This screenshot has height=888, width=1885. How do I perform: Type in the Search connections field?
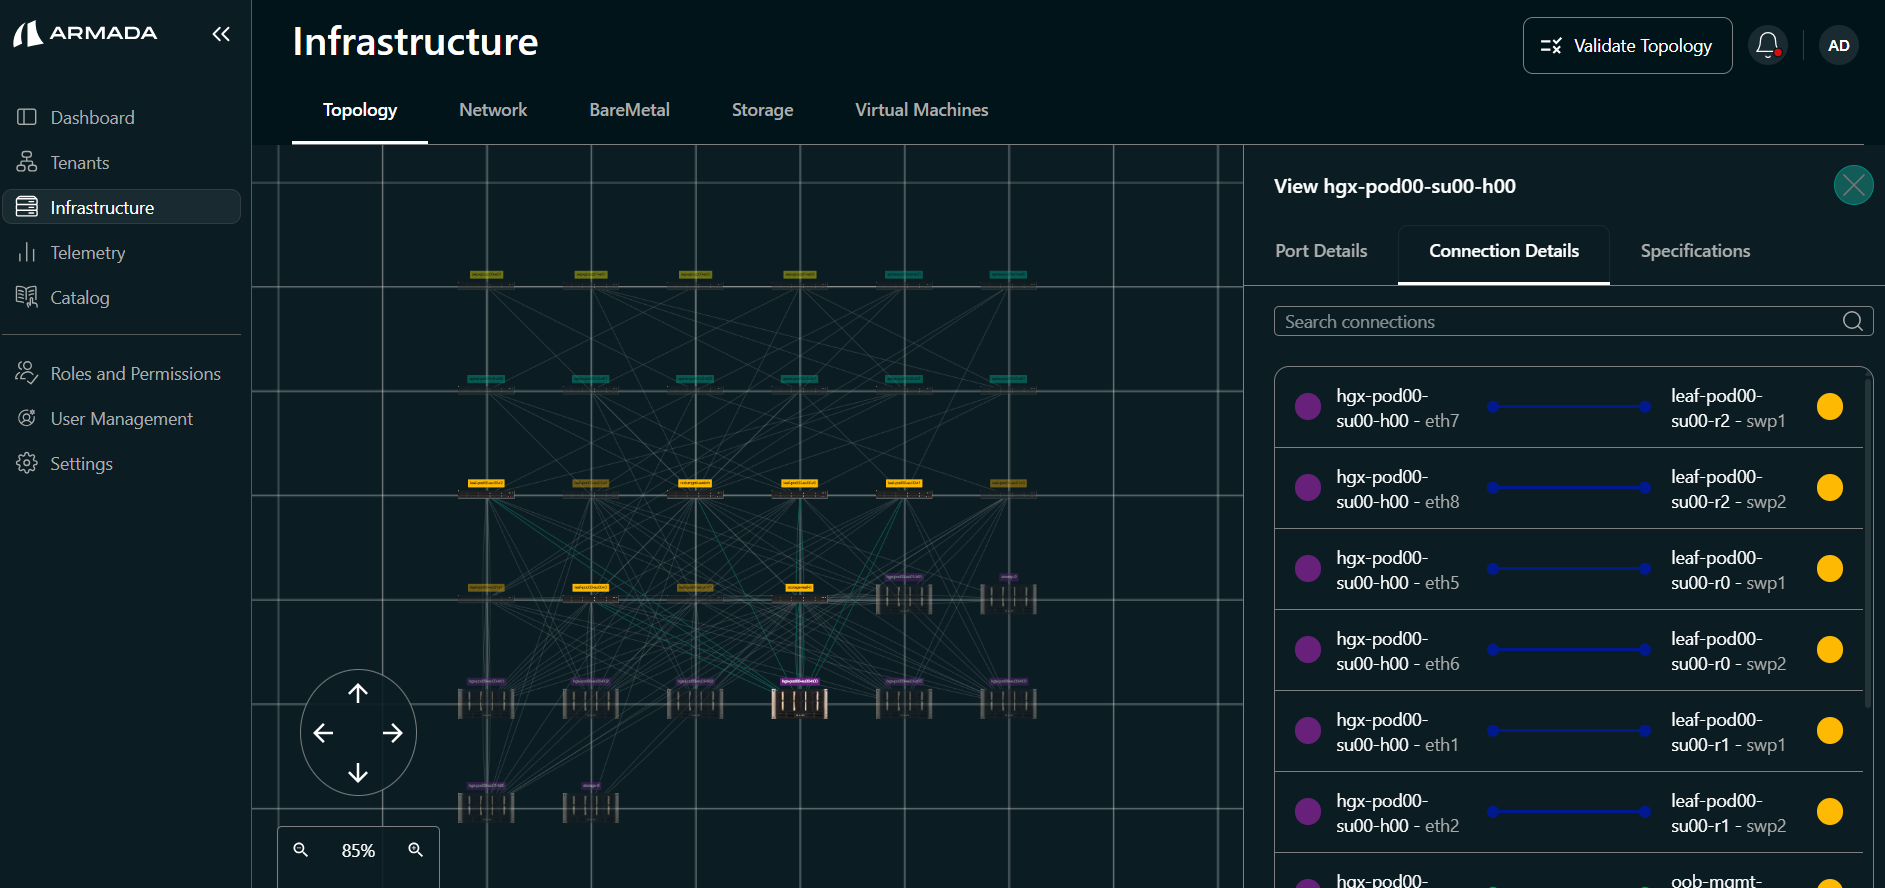[1555, 322]
